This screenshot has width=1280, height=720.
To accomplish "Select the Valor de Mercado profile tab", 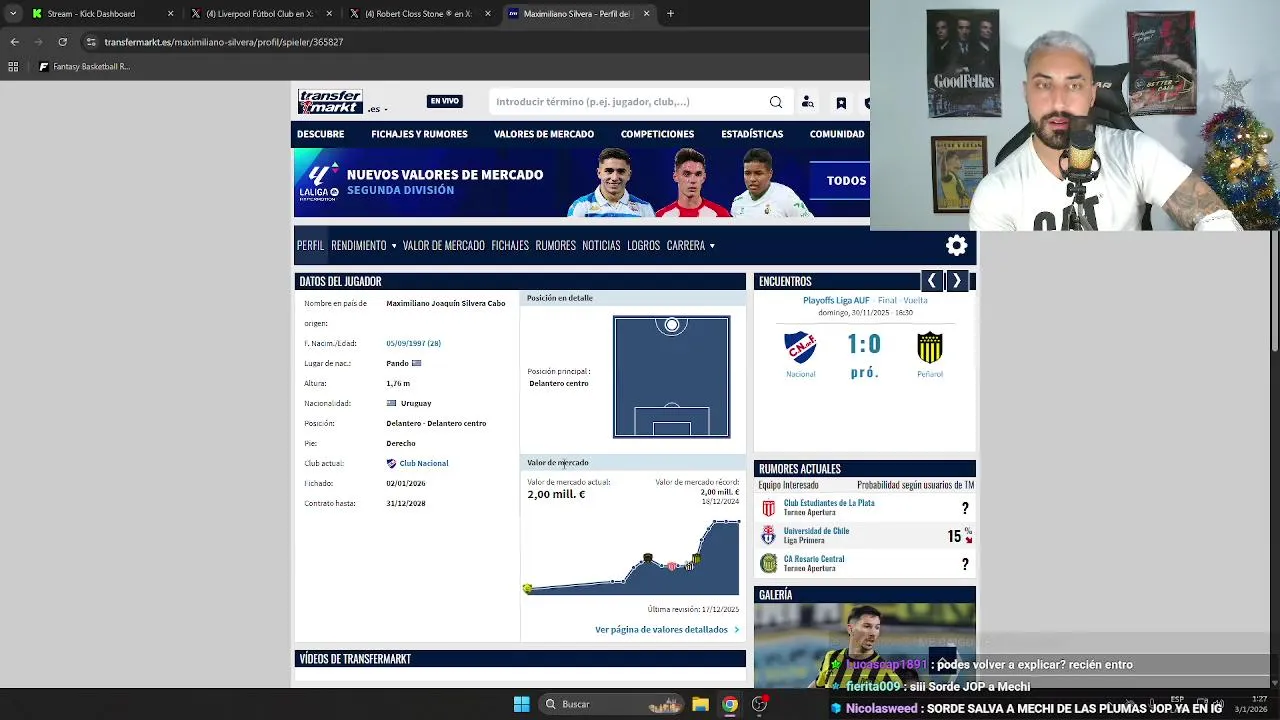I will tap(443, 245).
